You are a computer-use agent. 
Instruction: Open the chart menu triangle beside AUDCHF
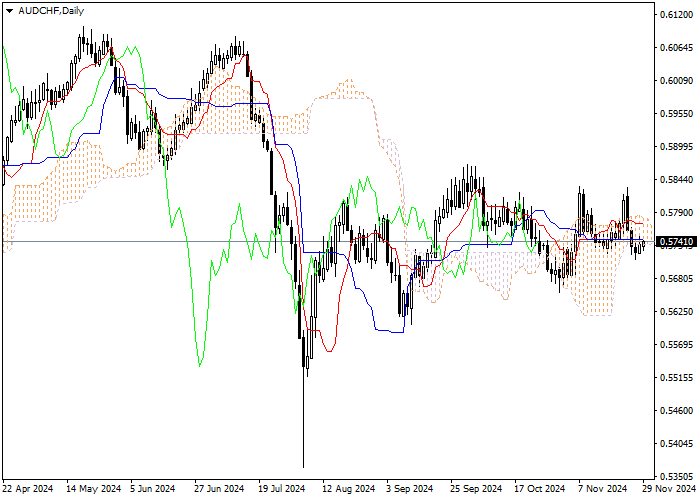pyautogui.click(x=9, y=11)
